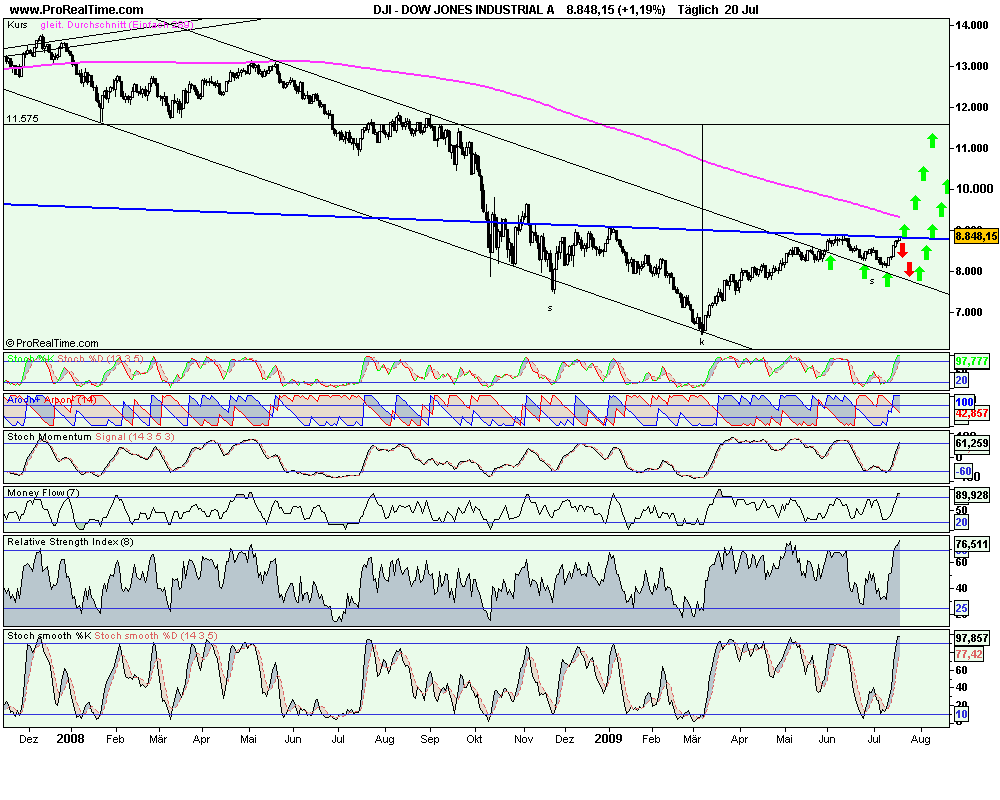
Task: Select the 2009 year label on time axis
Action: 608,739
